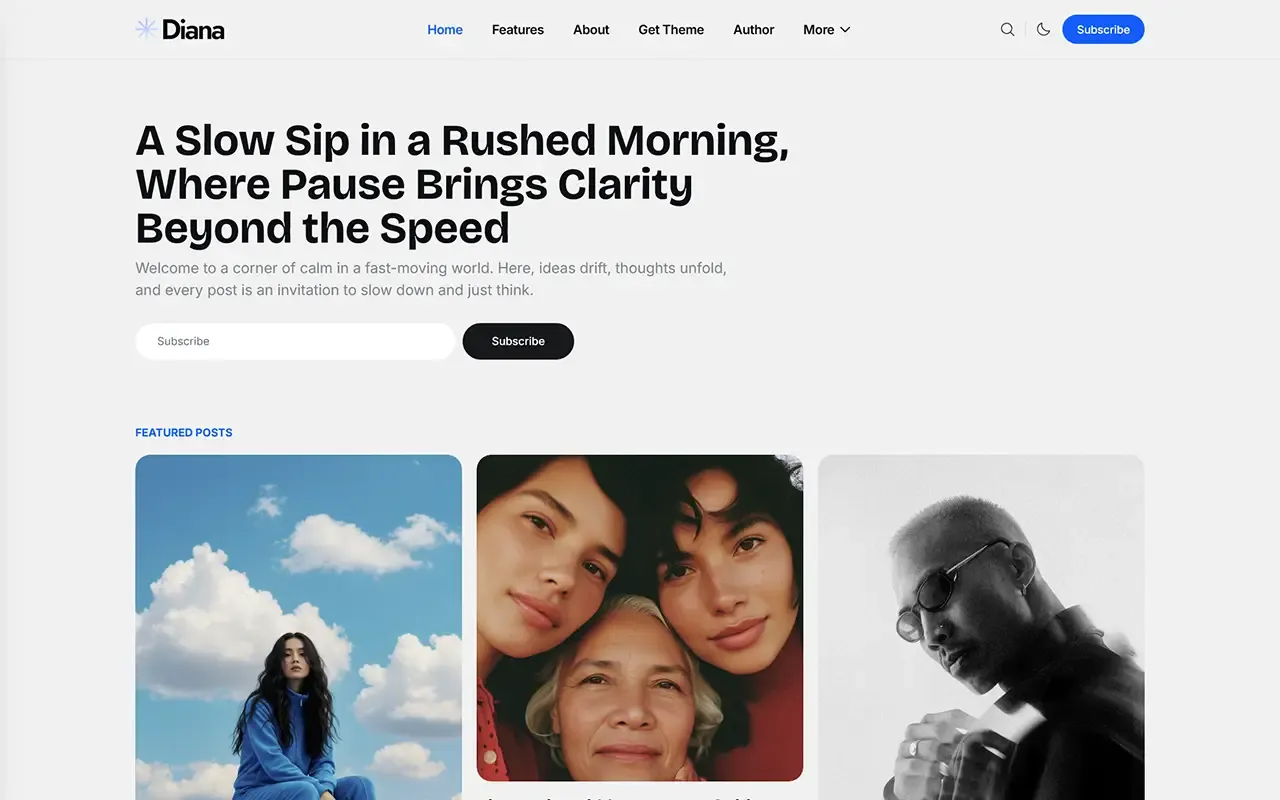Open the black-and-white man featured post
Viewport: 1280px width, 800px height.
click(981, 627)
